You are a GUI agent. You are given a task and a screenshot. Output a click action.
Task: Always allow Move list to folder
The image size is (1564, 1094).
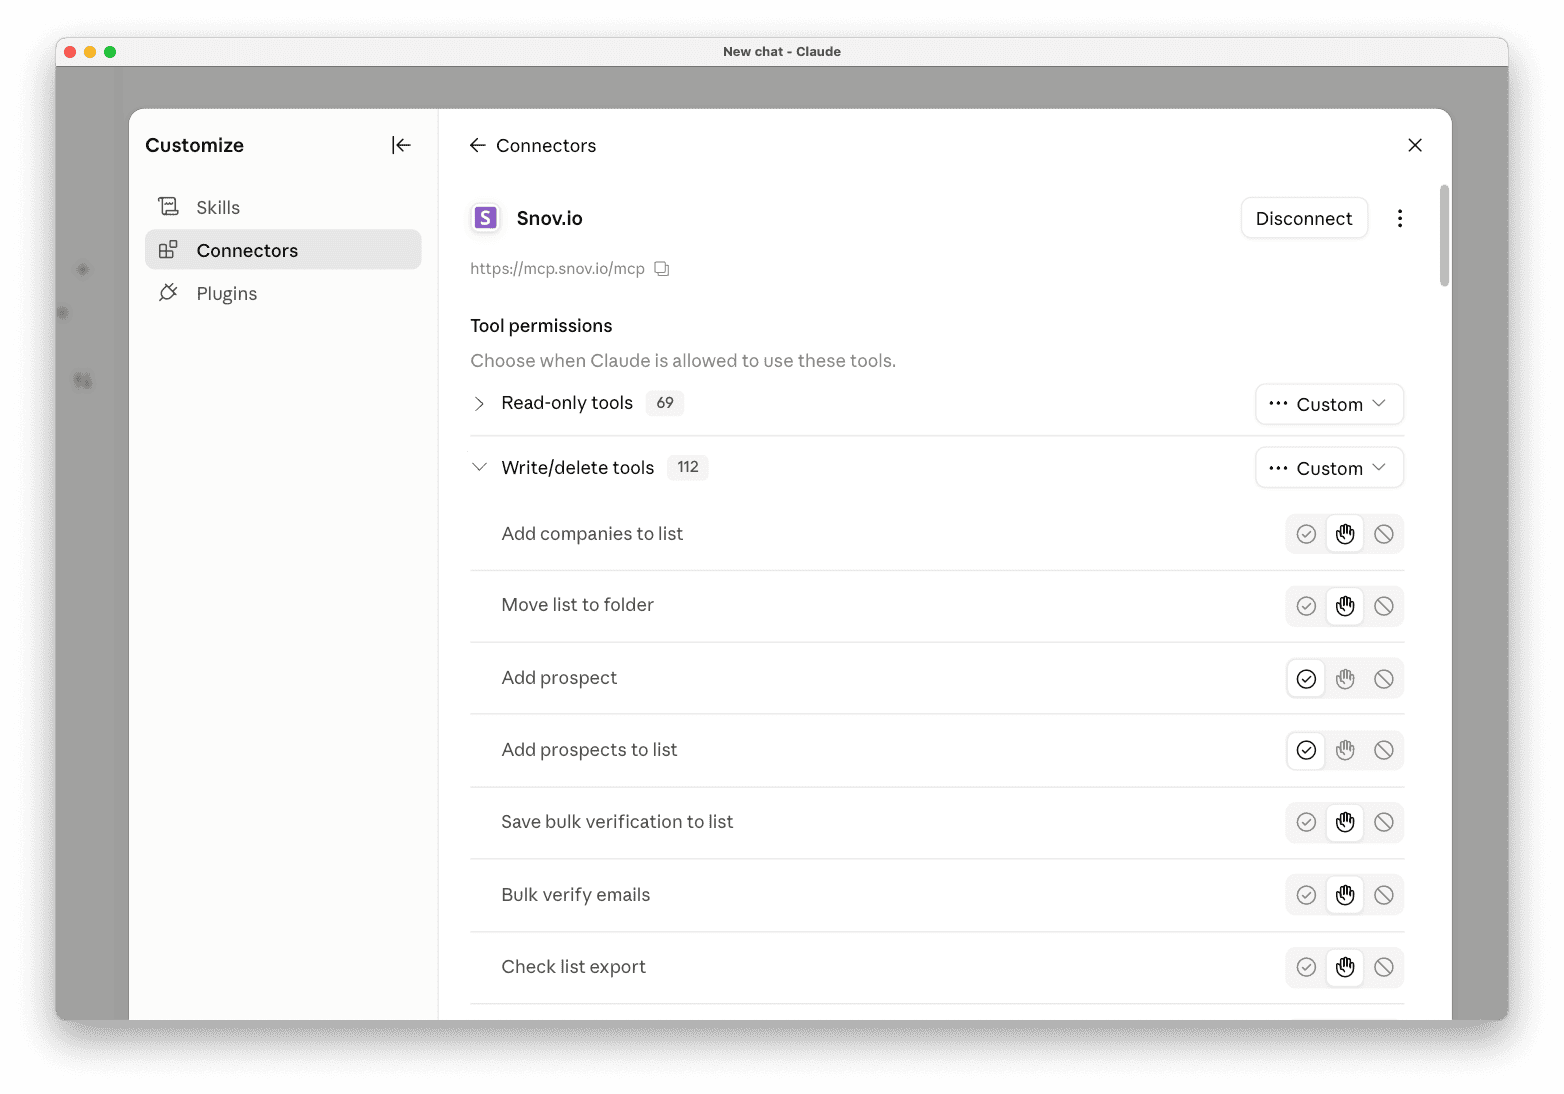[x=1306, y=606]
